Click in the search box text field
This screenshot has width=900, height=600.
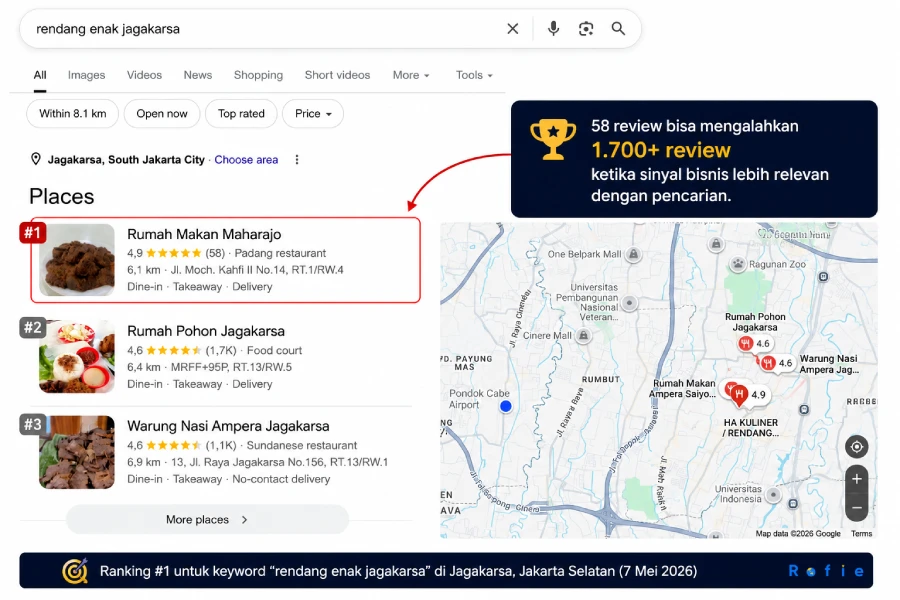click(x=264, y=29)
